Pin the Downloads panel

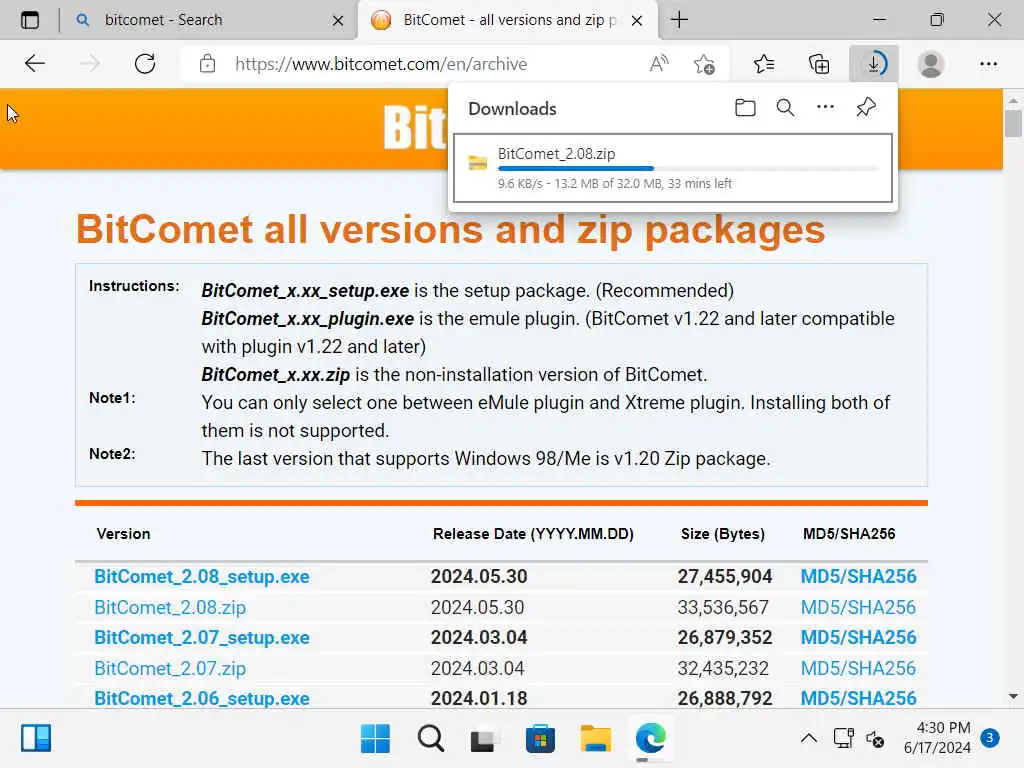pos(866,108)
